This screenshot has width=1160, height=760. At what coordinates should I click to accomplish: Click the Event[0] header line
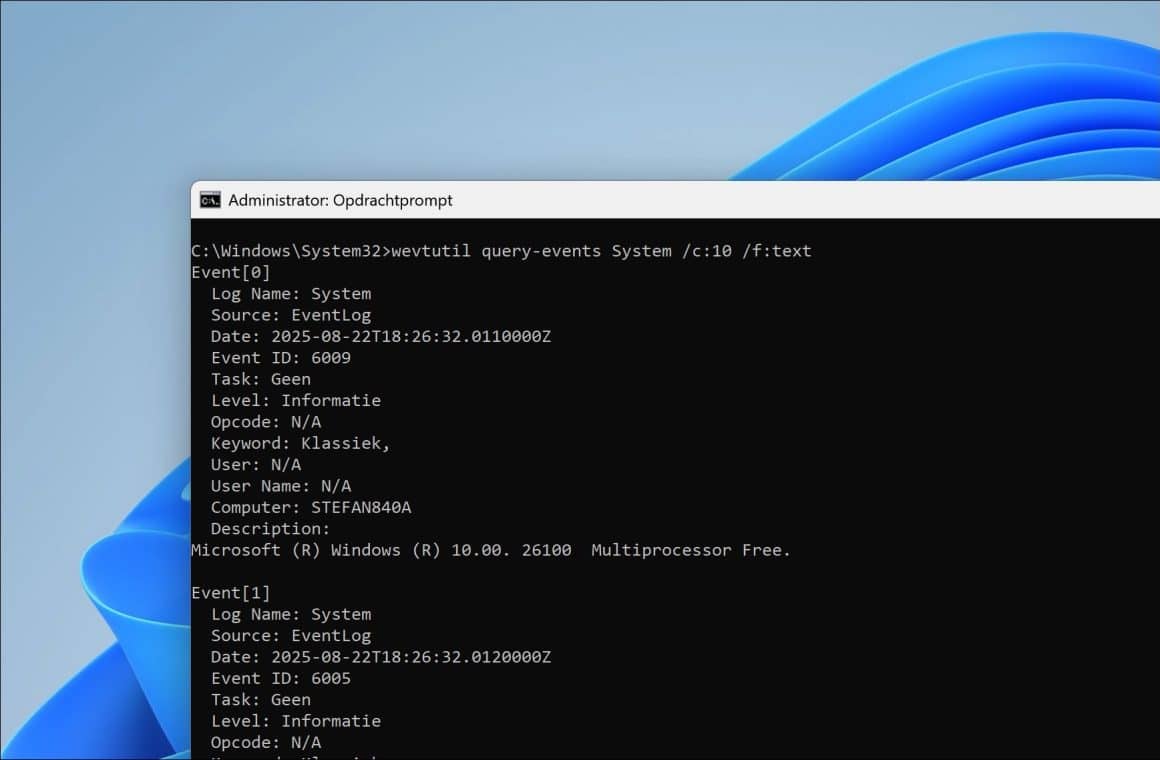coord(231,272)
